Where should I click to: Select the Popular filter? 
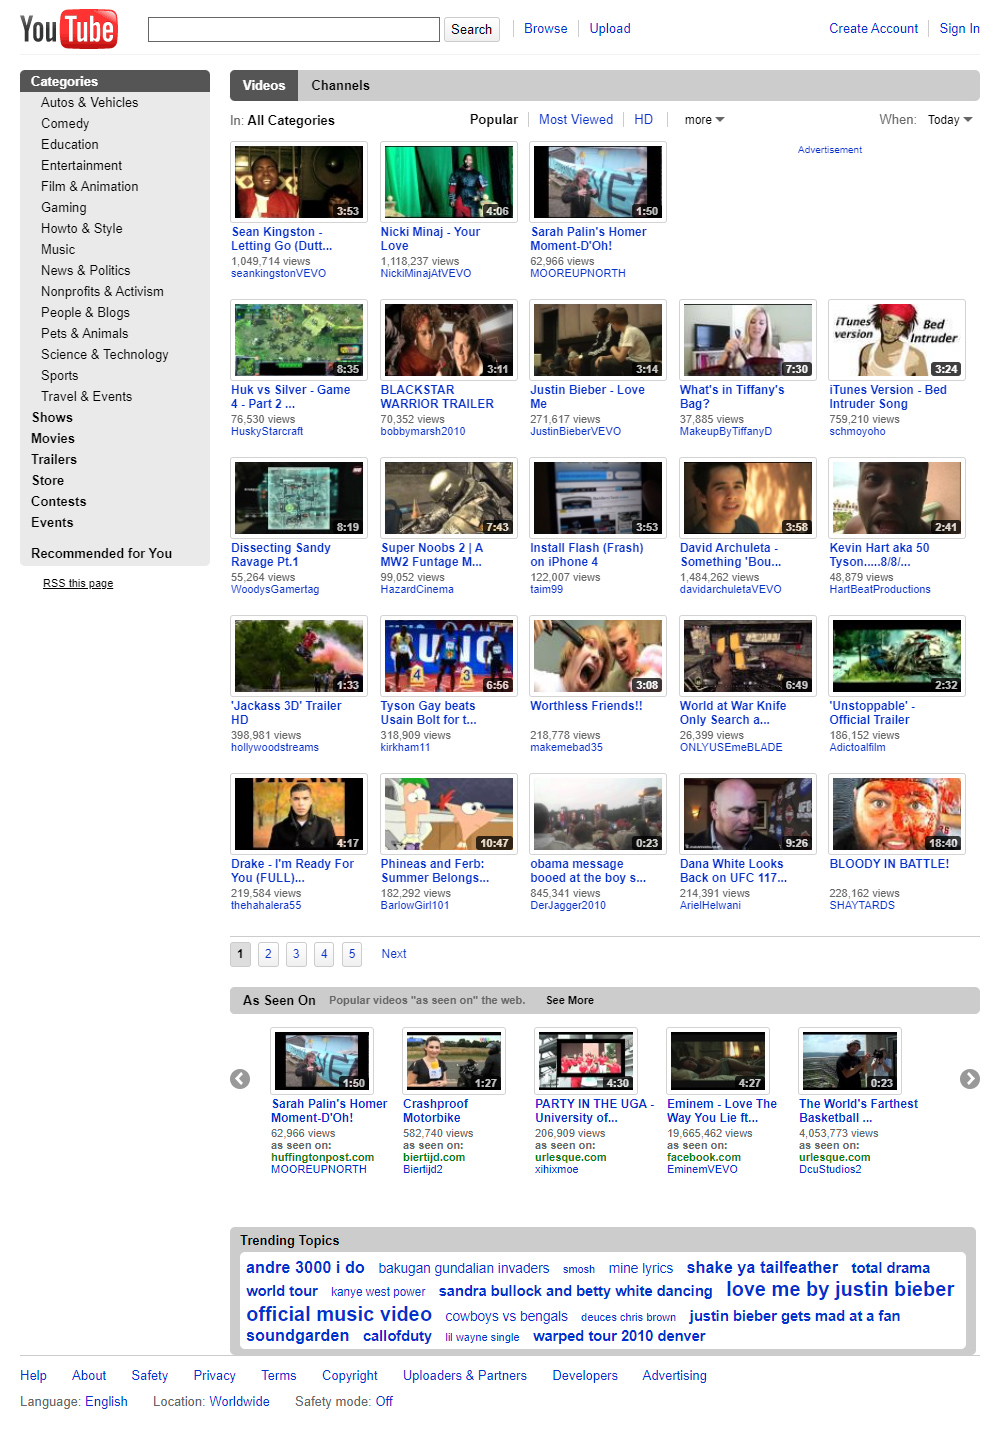494,120
